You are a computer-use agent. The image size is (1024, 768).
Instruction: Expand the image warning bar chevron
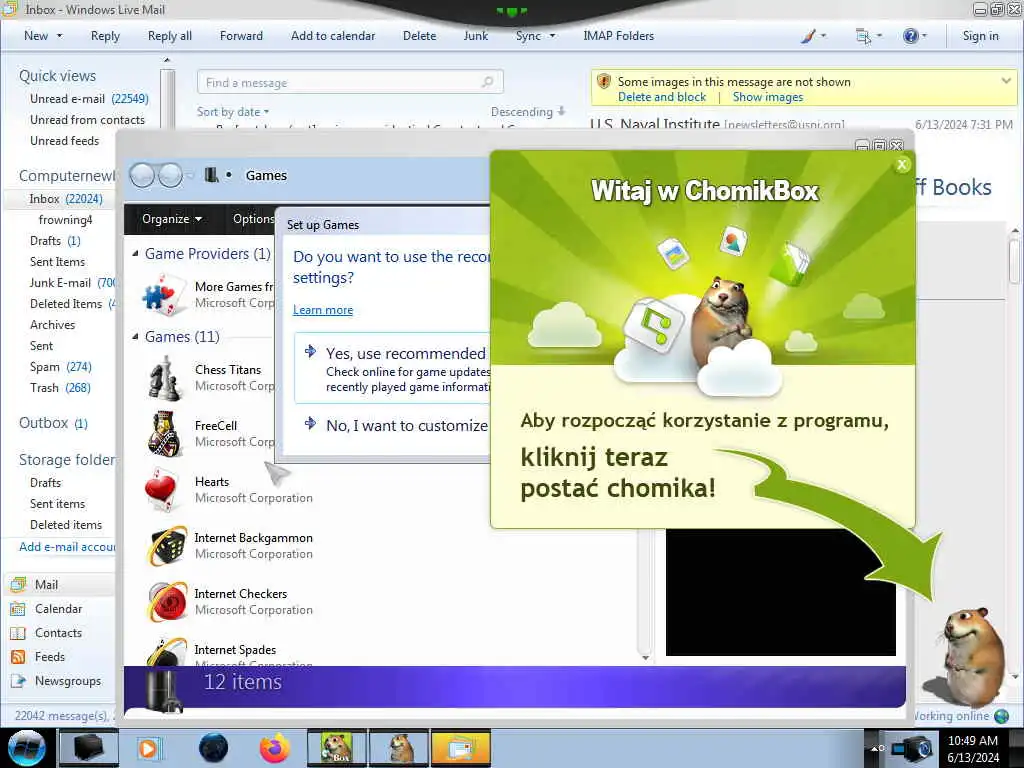pyautogui.click(x=1006, y=81)
